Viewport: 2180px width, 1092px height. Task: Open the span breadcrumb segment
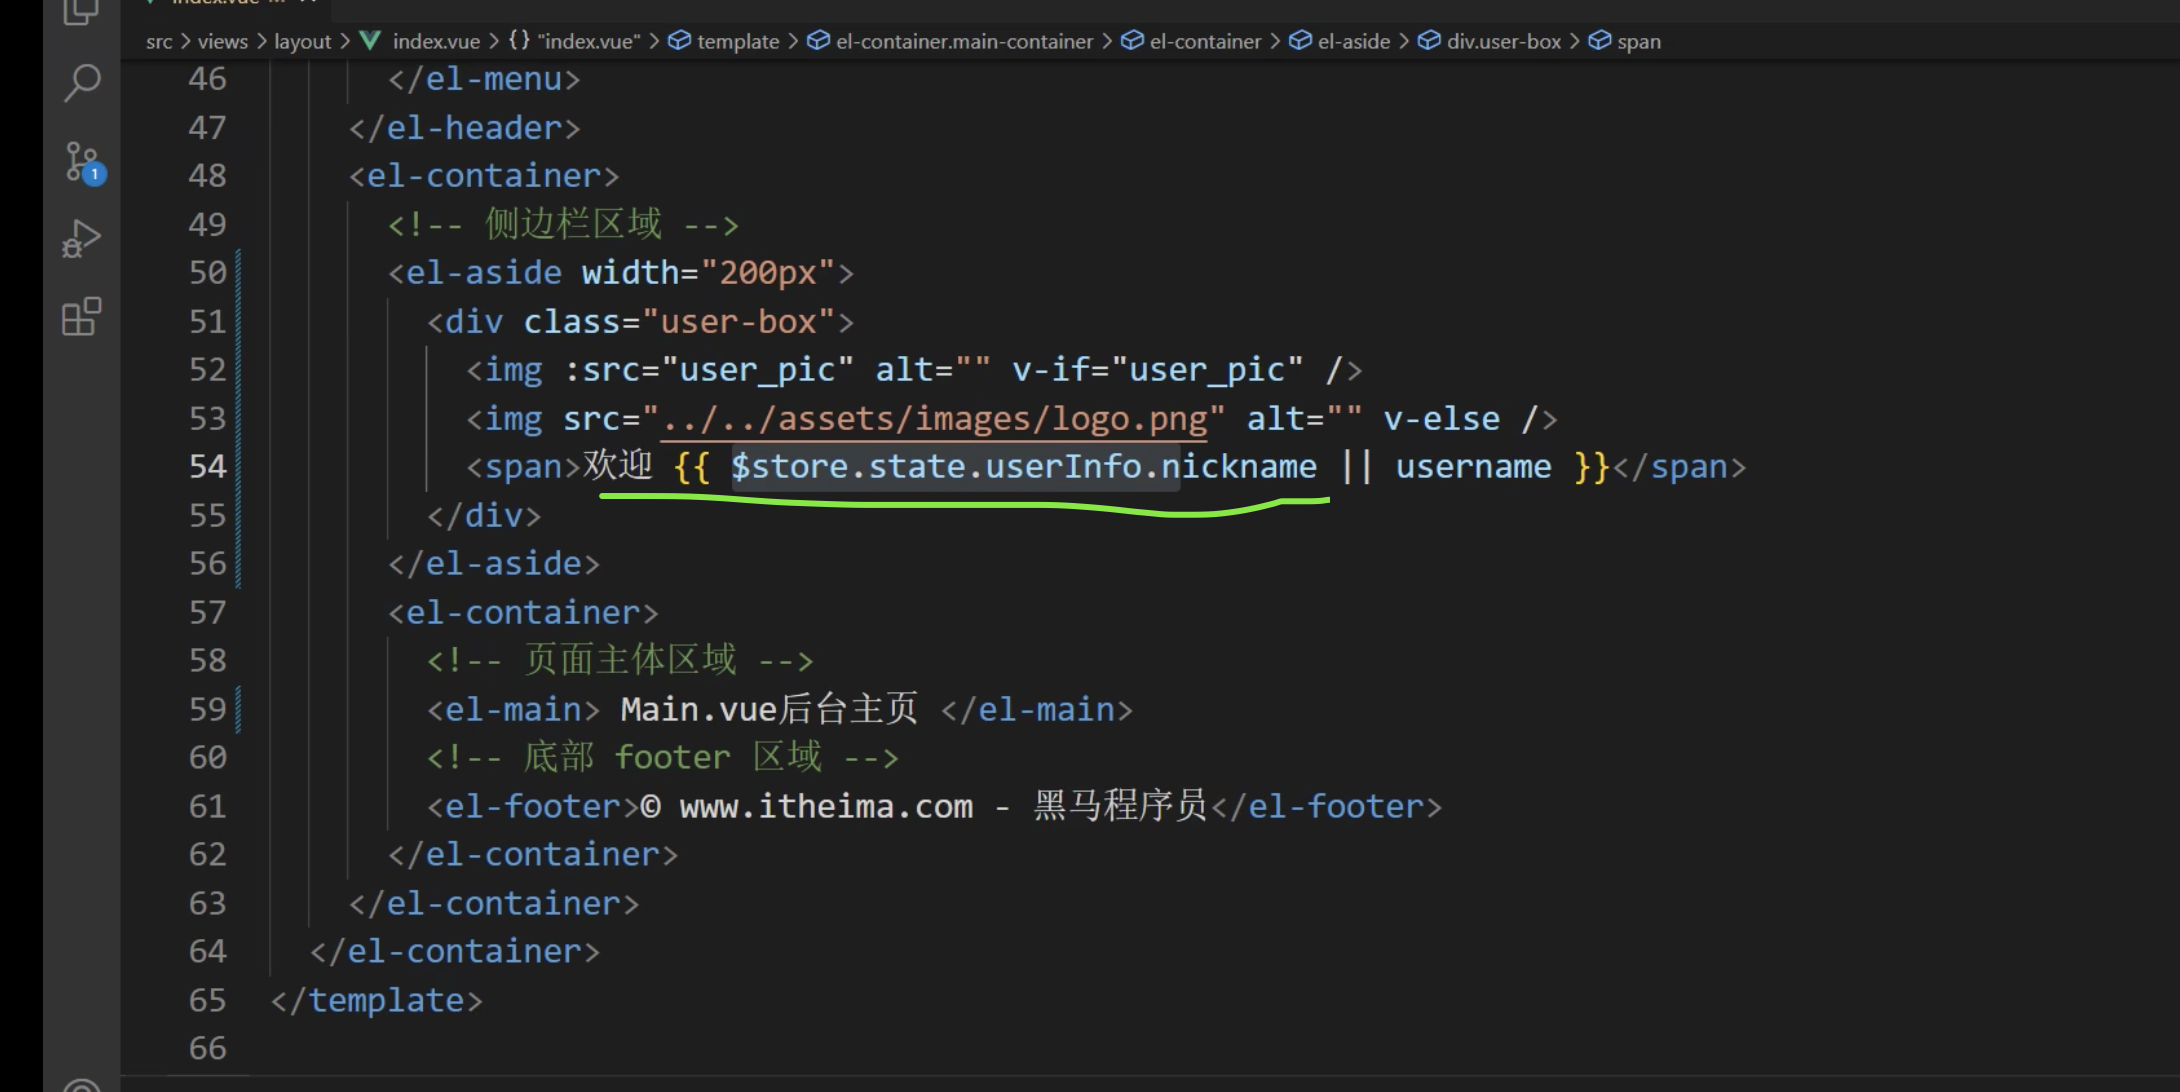point(1625,41)
